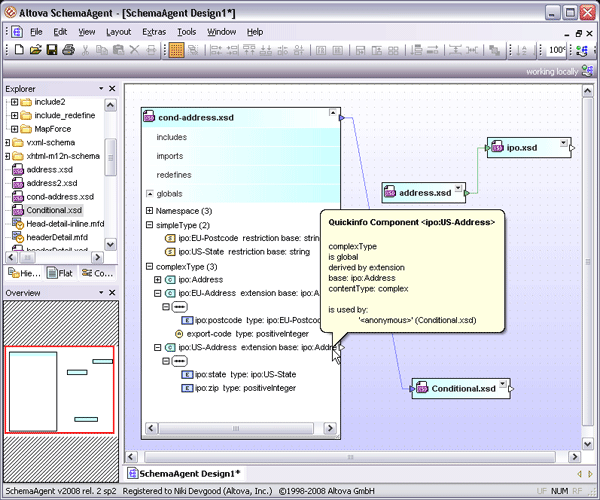Click the Connect to server toolbar icon

tap(582, 51)
